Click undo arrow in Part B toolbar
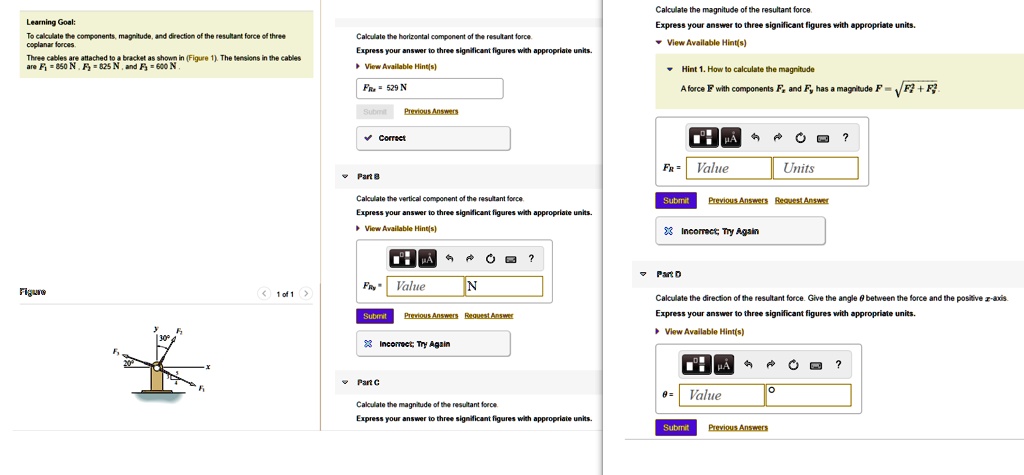The image size is (1024, 475). tap(450, 259)
